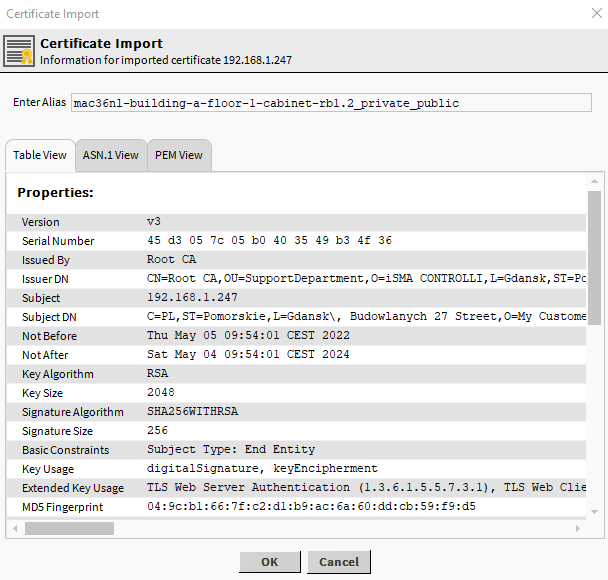Viewport: 608px width, 580px height.
Task: Switch to the Table View tab
Action: [x=40, y=155]
